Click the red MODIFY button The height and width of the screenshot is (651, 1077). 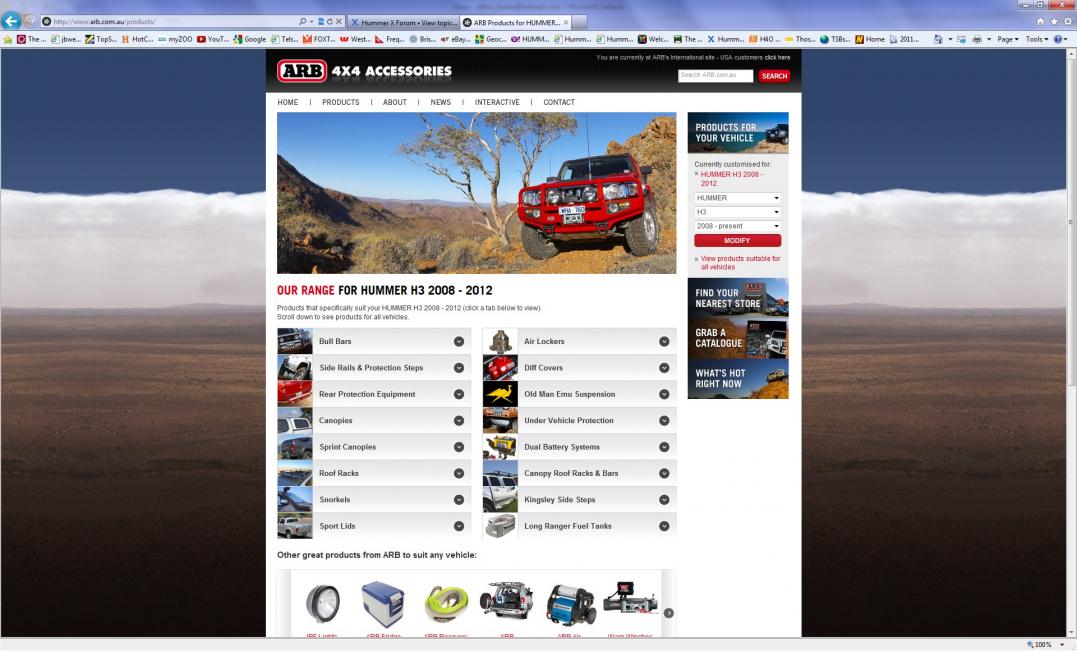click(x=738, y=240)
